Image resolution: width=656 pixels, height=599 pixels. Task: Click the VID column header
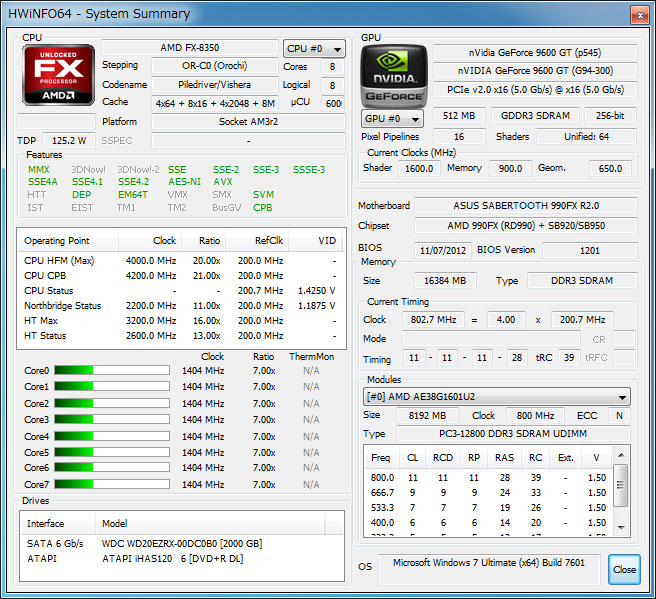(x=315, y=241)
